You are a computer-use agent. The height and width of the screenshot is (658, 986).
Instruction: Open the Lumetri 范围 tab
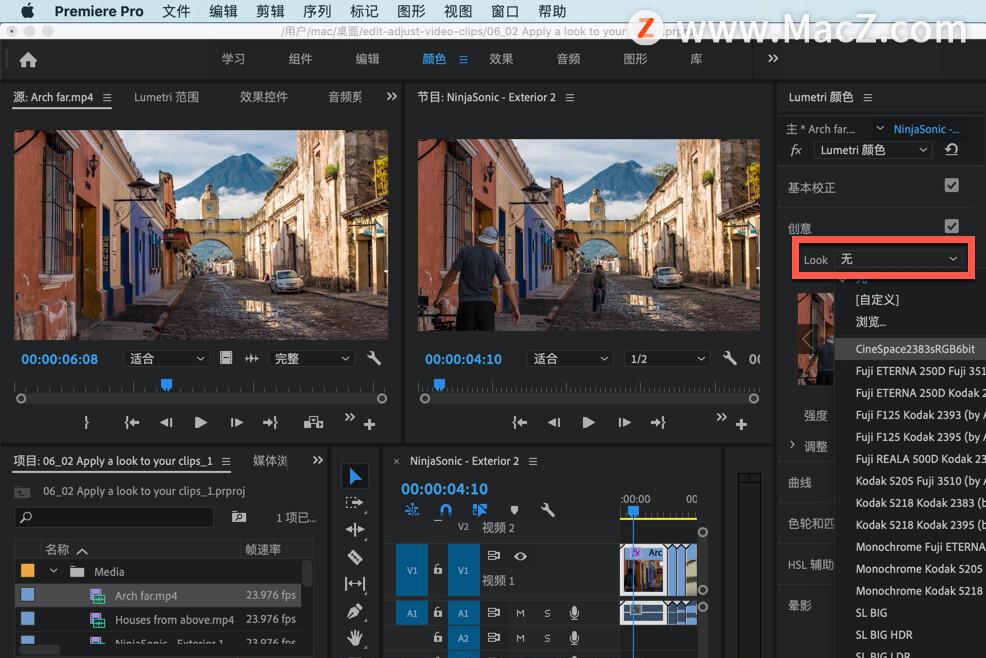coord(166,97)
